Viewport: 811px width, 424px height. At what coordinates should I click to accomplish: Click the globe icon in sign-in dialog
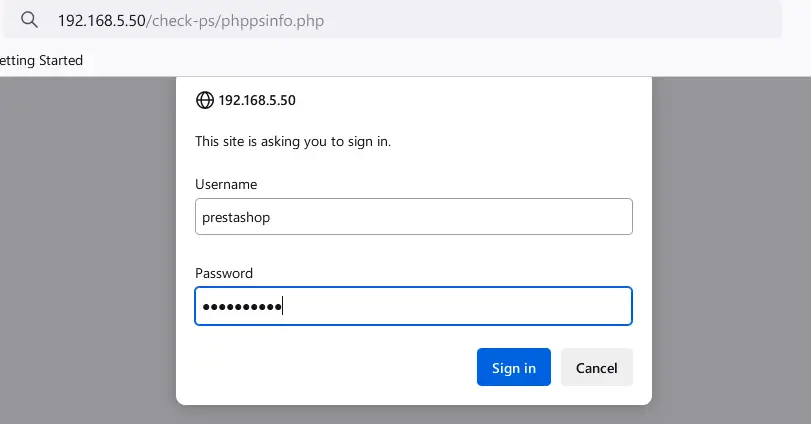tap(204, 100)
